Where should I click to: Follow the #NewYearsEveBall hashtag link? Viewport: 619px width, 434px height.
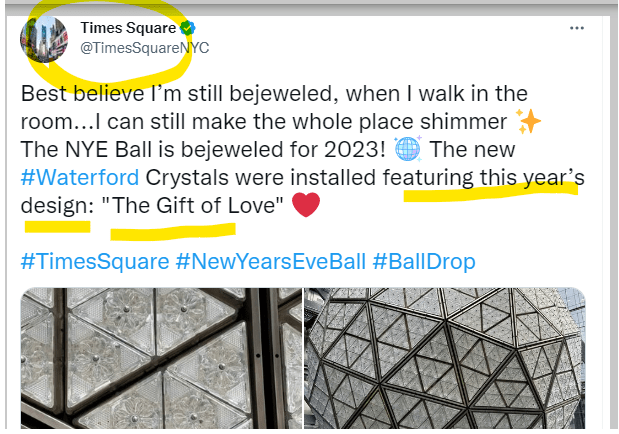[x=270, y=261]
